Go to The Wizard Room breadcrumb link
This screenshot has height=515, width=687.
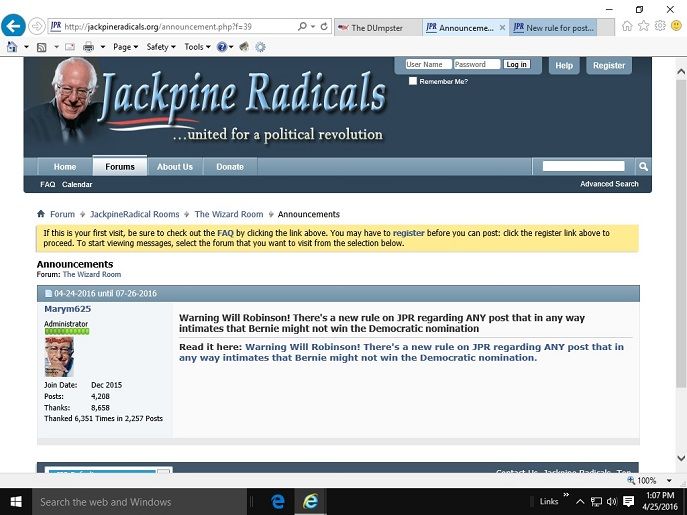coord(229,214)
